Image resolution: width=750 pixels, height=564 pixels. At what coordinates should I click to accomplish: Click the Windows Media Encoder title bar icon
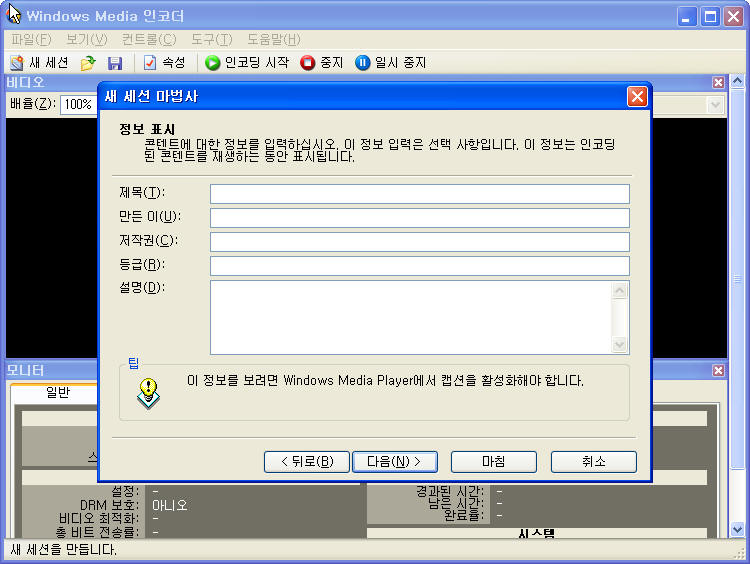pyautogui.click(x=14, y=14)
